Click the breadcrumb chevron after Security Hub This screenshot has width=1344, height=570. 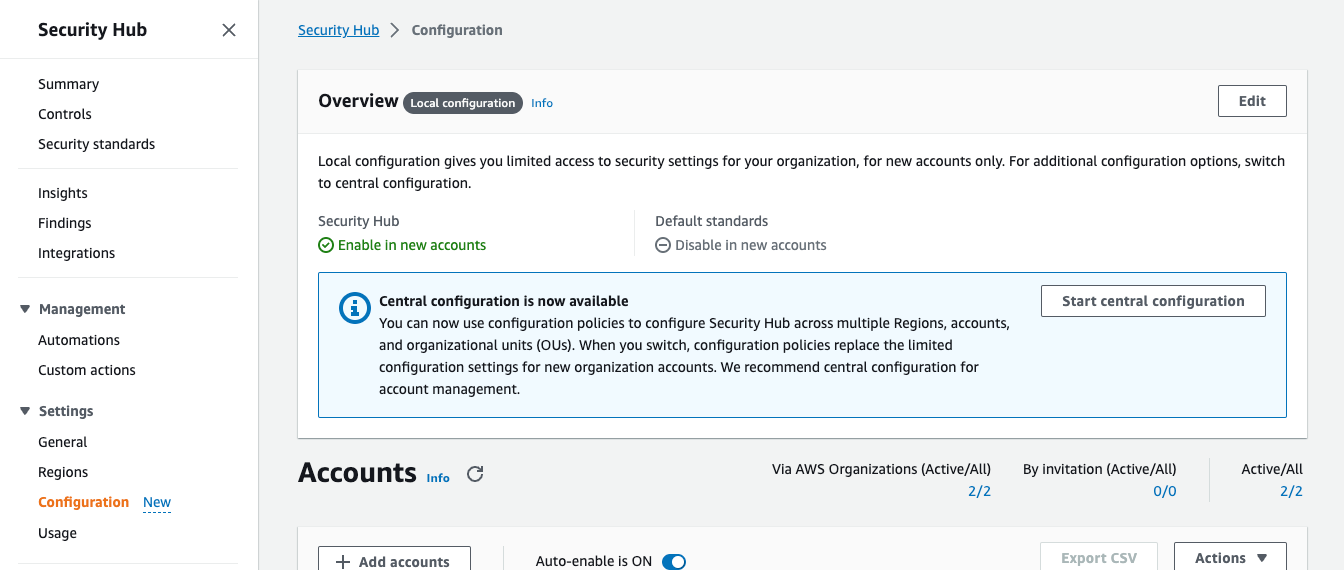point(395,30)
